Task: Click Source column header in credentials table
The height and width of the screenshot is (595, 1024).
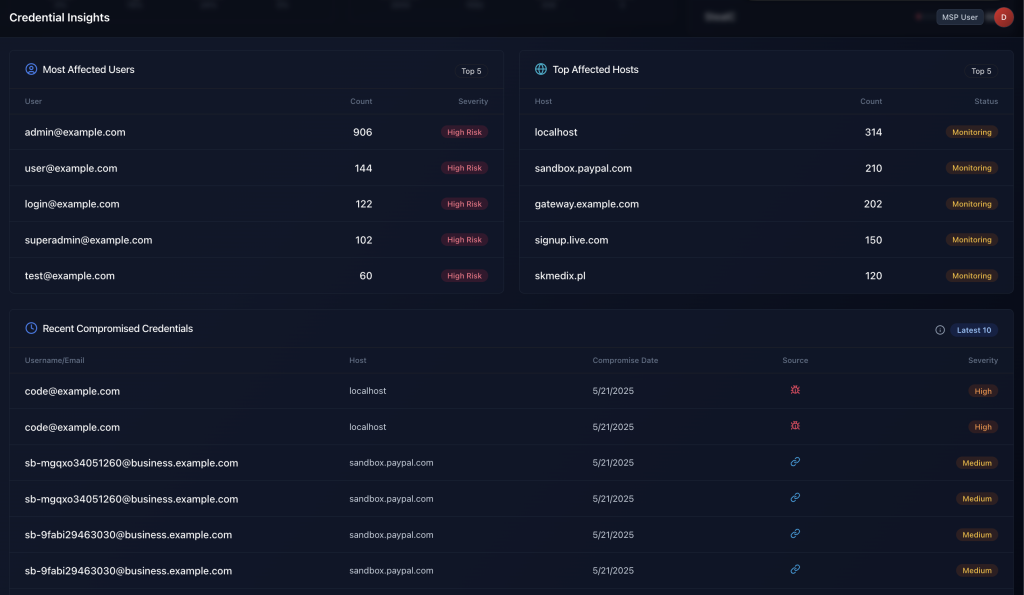Action: point(795,360)
